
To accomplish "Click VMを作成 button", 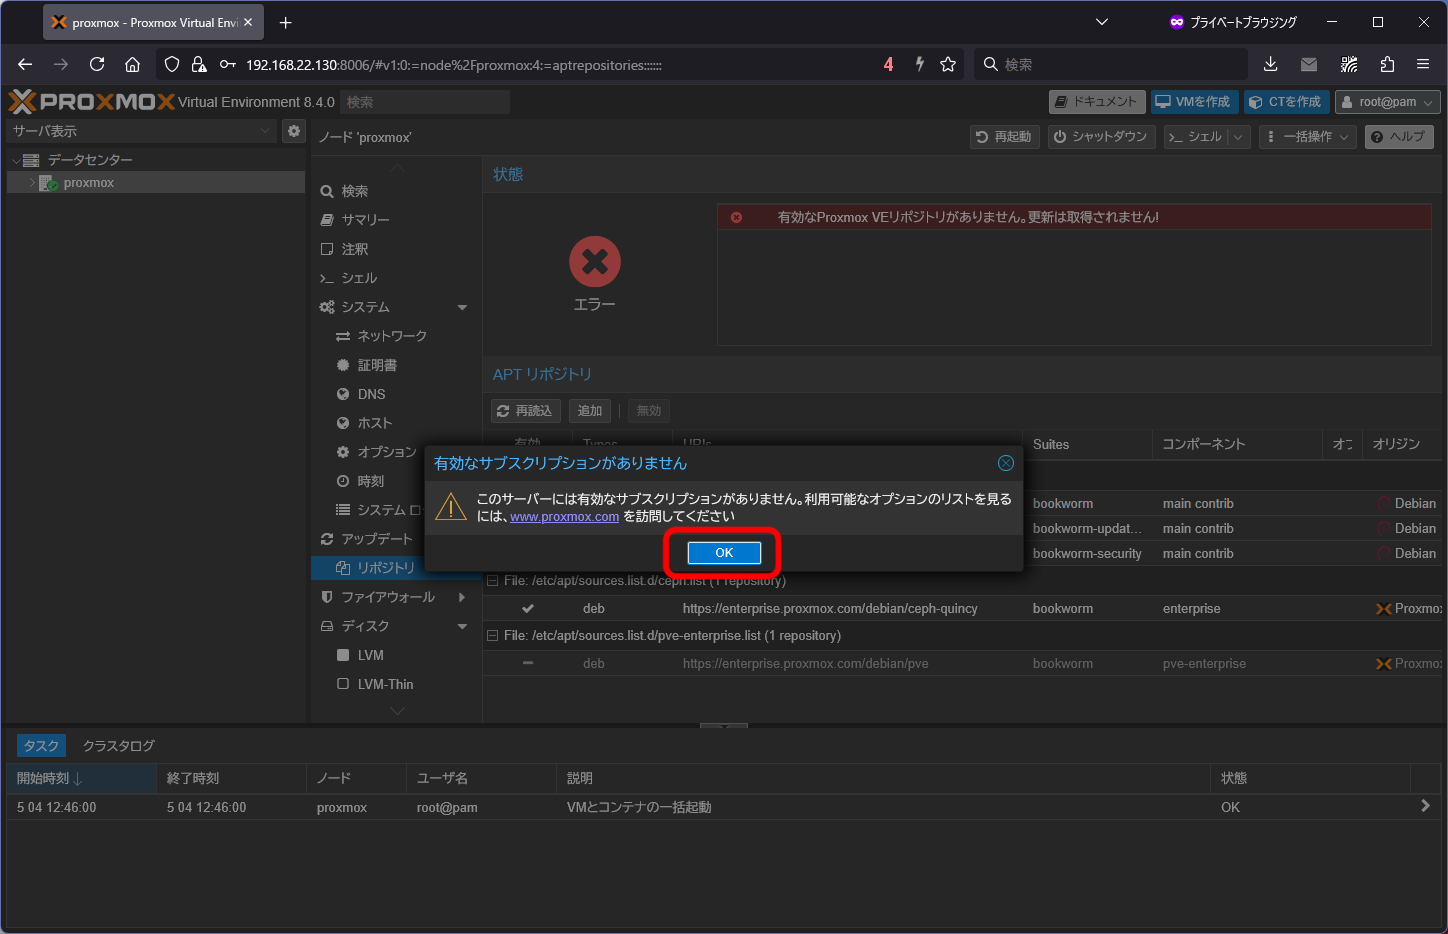I will pyautogui.click(x=1194, y=102).
